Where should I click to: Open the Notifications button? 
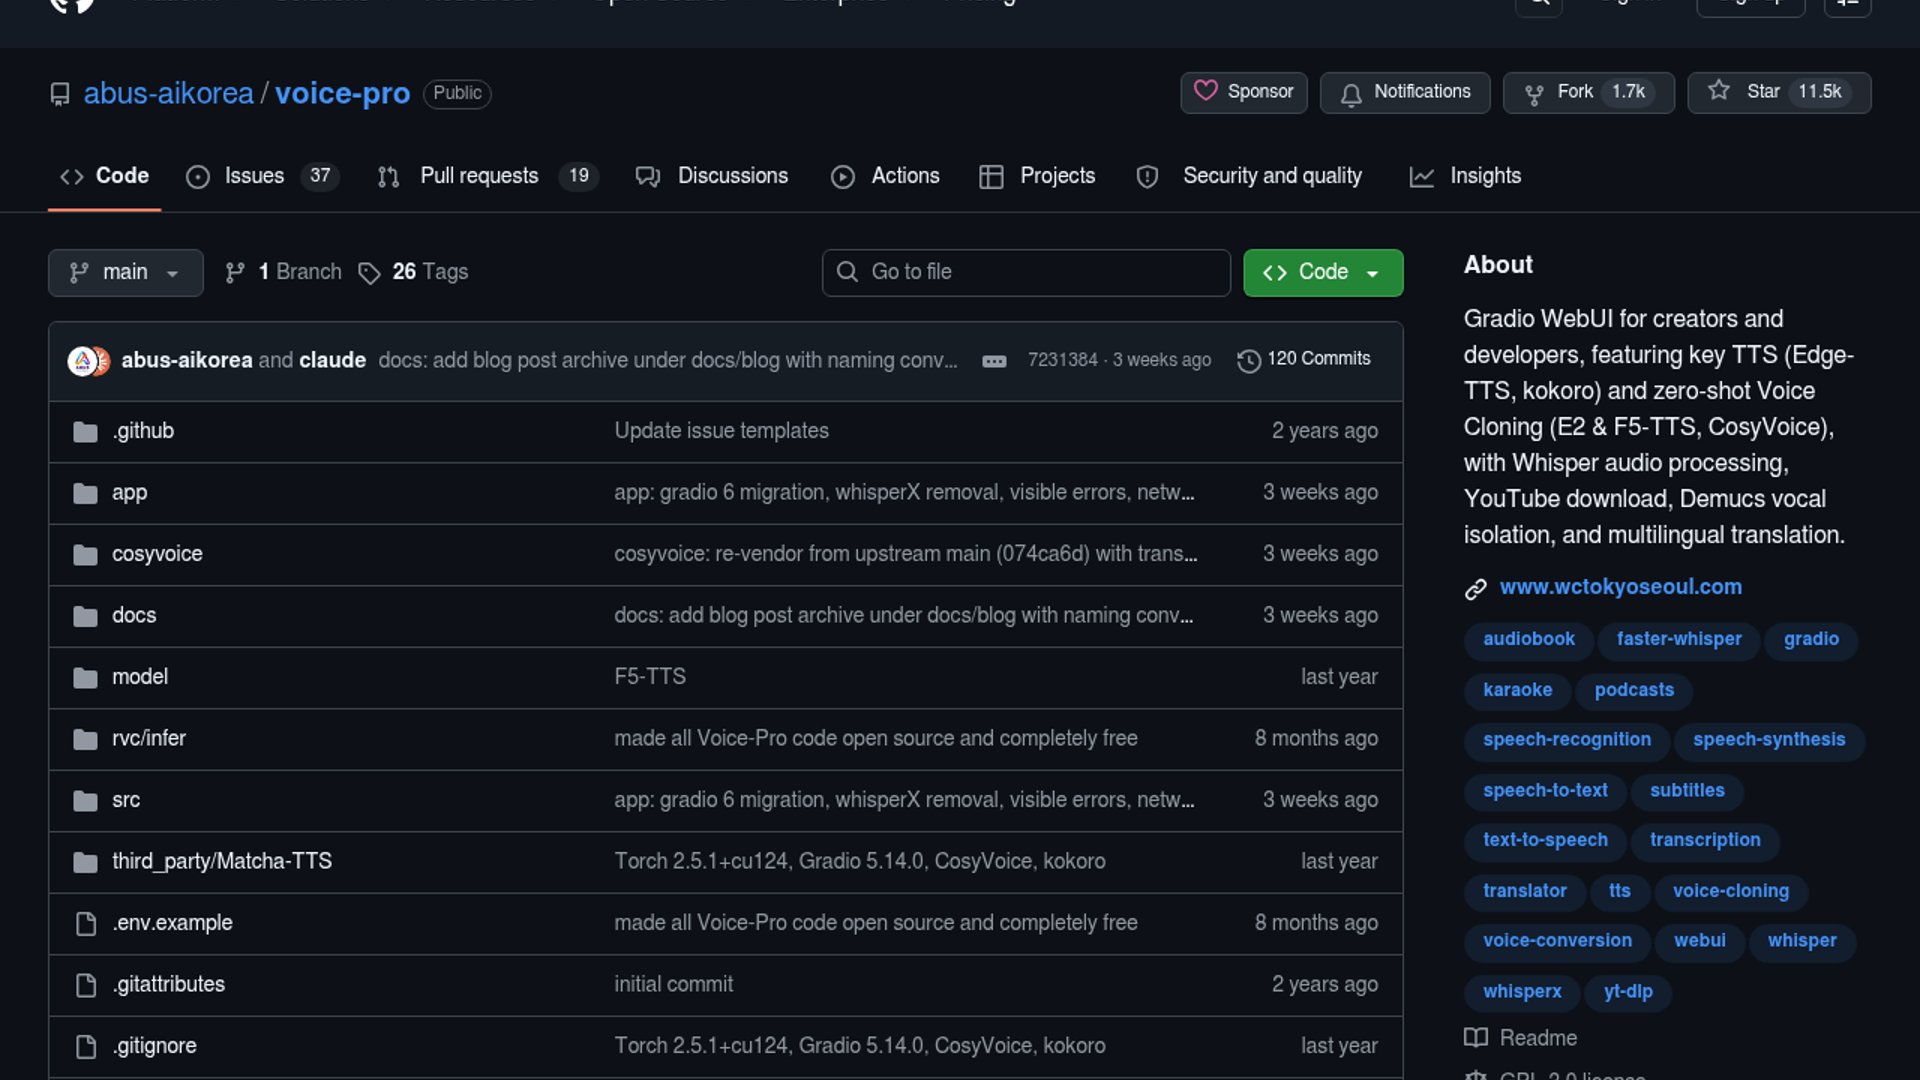click(x=1404, y=92)
